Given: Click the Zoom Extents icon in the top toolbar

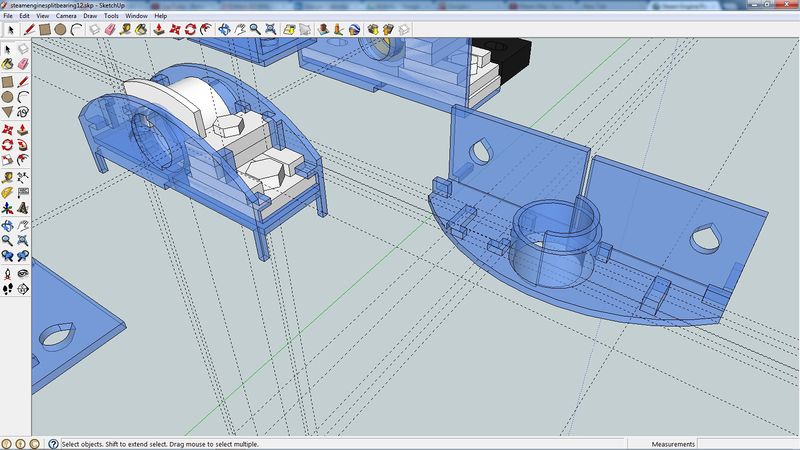Looking at the screenshot, I should point(271,30).
